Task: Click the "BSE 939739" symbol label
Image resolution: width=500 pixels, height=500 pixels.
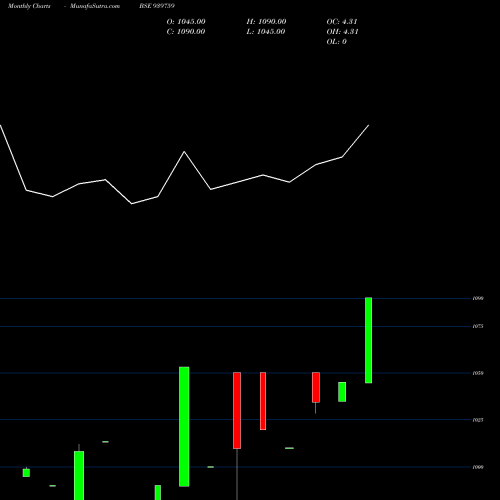Action: [x=157, y=6]
